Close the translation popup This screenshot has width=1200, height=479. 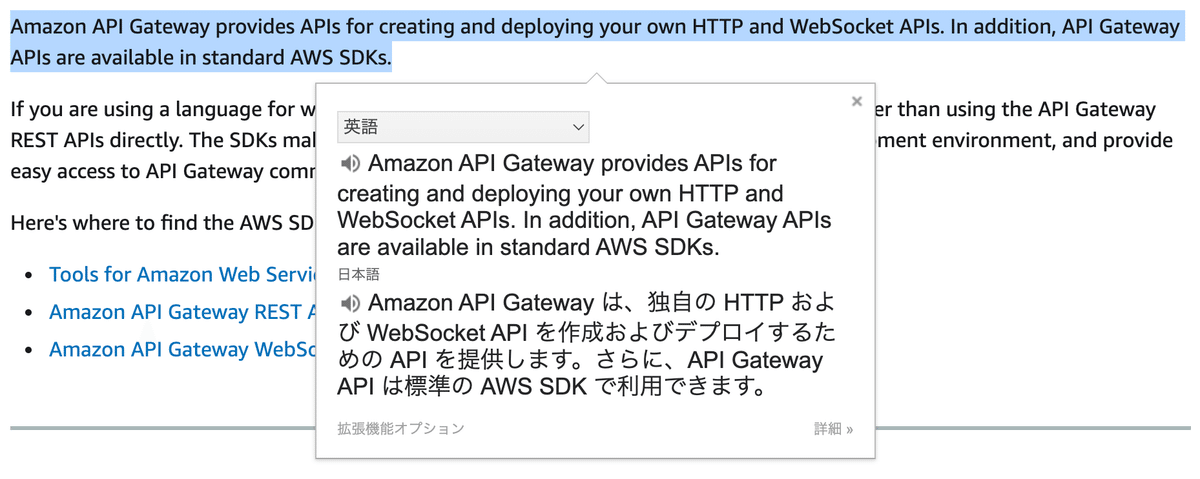(x=857, y=101)
